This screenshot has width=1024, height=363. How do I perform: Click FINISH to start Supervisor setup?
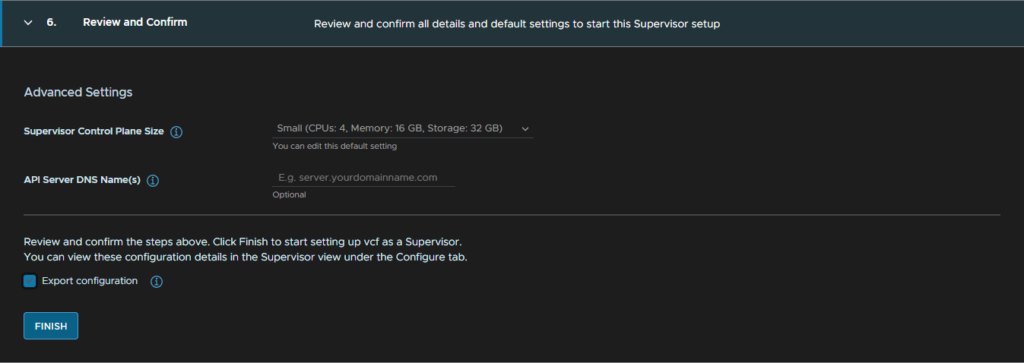tap(51, 326)
